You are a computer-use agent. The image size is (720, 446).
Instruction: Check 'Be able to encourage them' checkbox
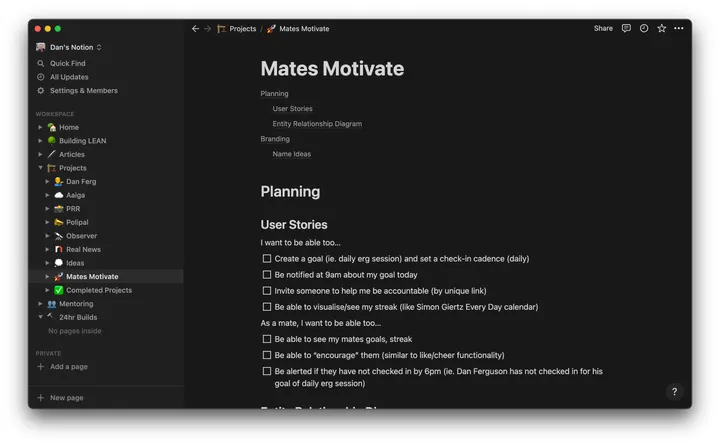click(267, 355)
